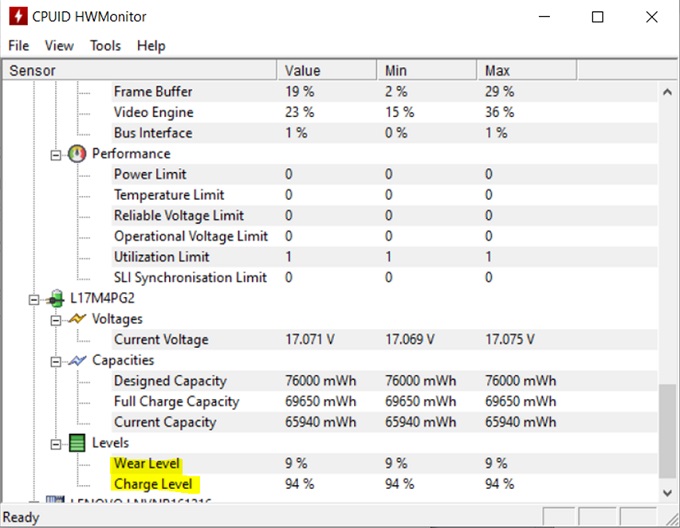Select the Temperature Limit row

(384, 195)
